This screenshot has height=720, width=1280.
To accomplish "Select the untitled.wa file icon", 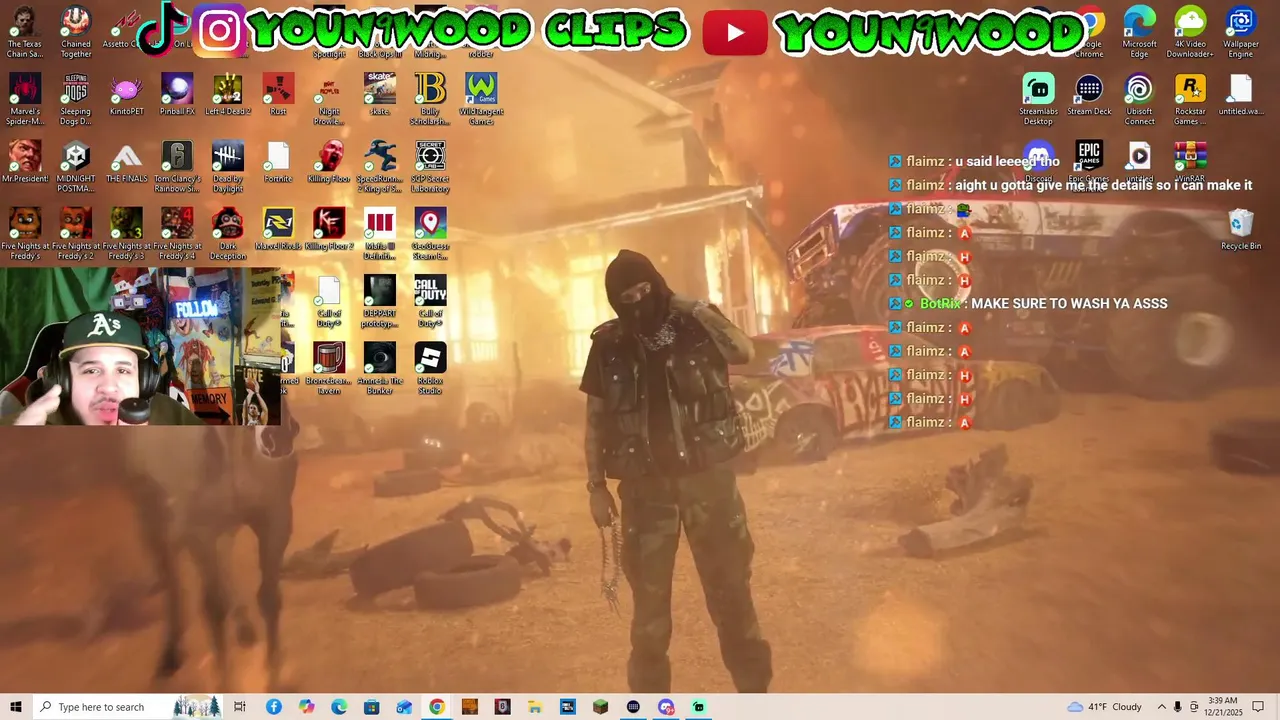I will pos(1241,95).
